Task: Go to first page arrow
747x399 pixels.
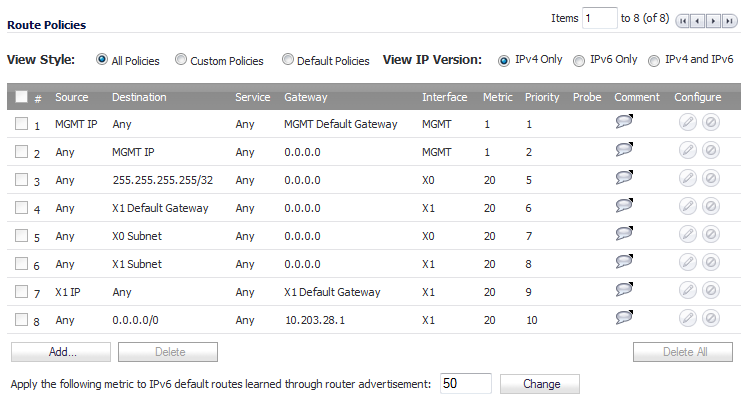Action: (683, 21)
